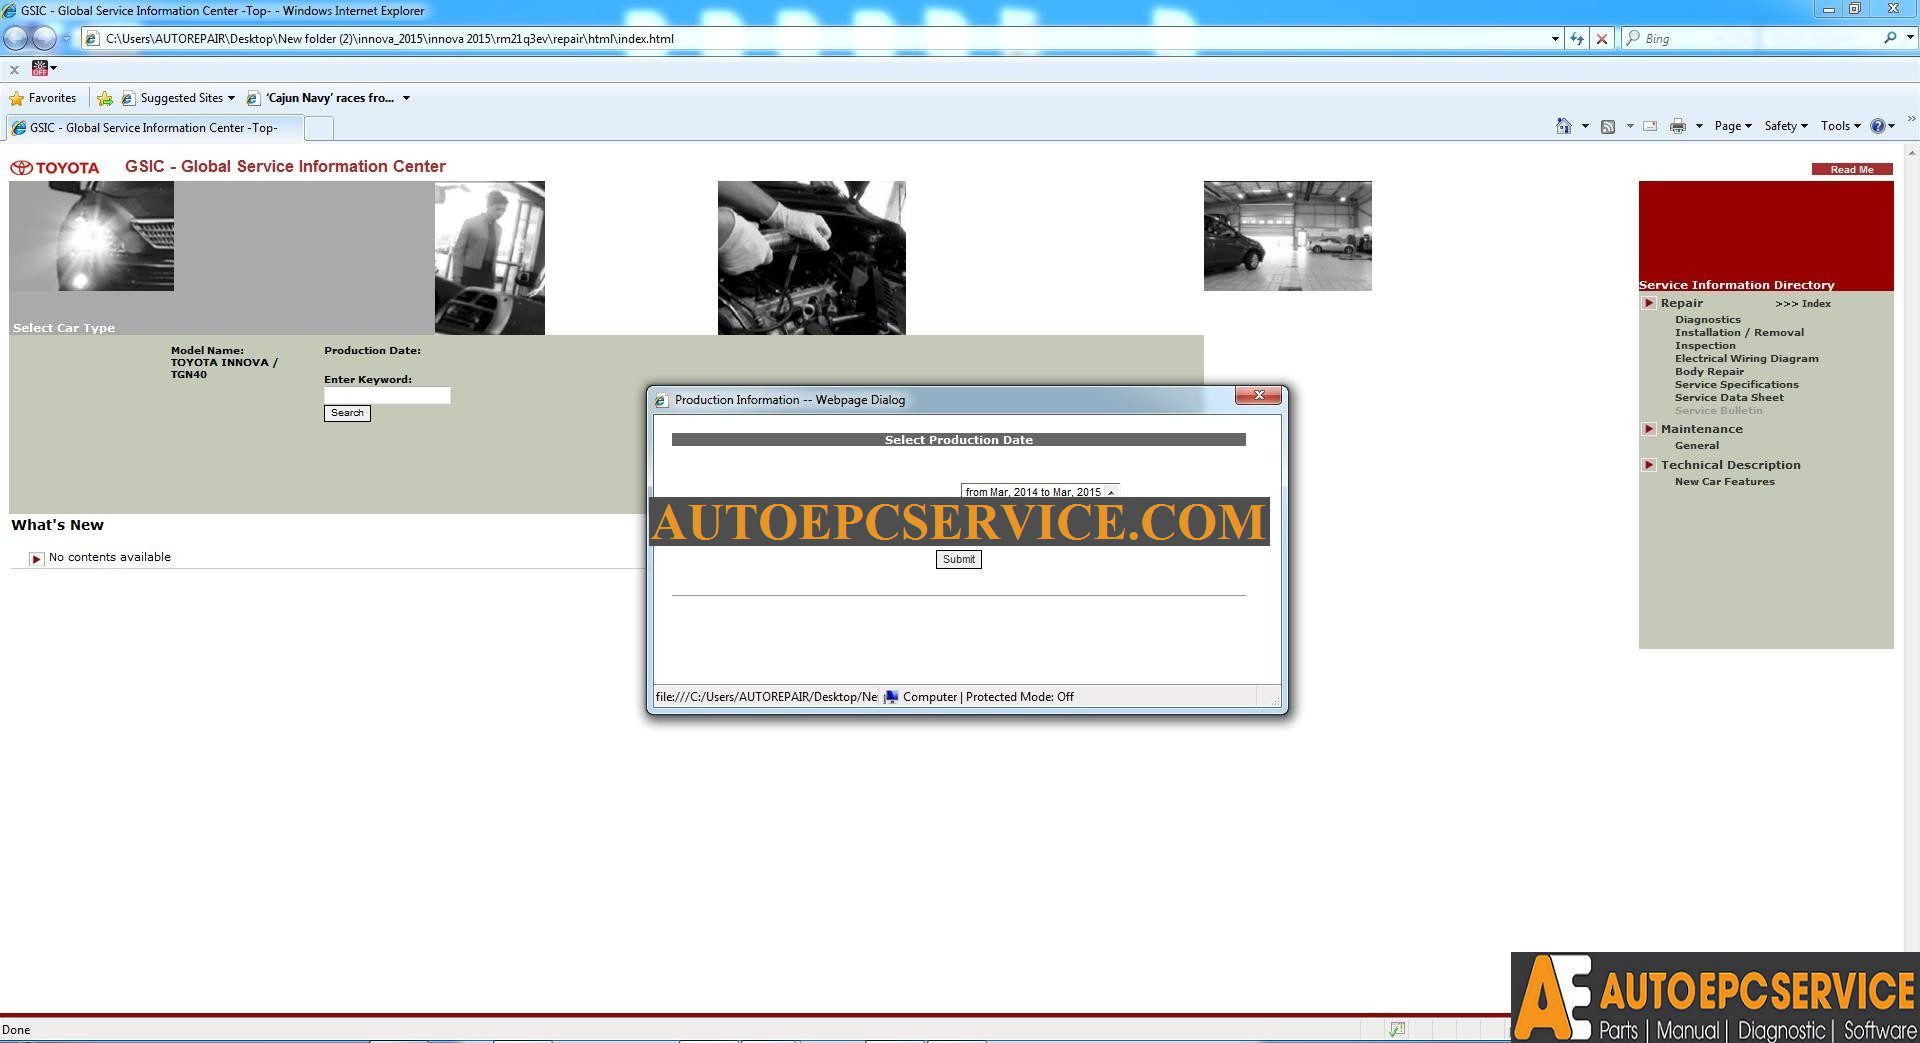Open the Home button dropdown arrow
The width and height of the screenshot is (1920, 1043).
(x=1585, y=126)
